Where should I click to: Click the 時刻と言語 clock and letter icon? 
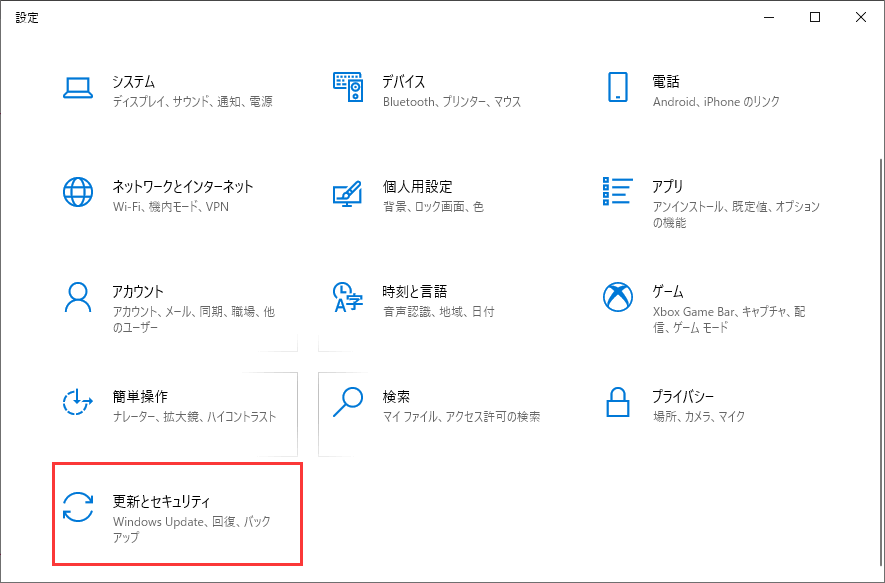(x=347, y=297)
